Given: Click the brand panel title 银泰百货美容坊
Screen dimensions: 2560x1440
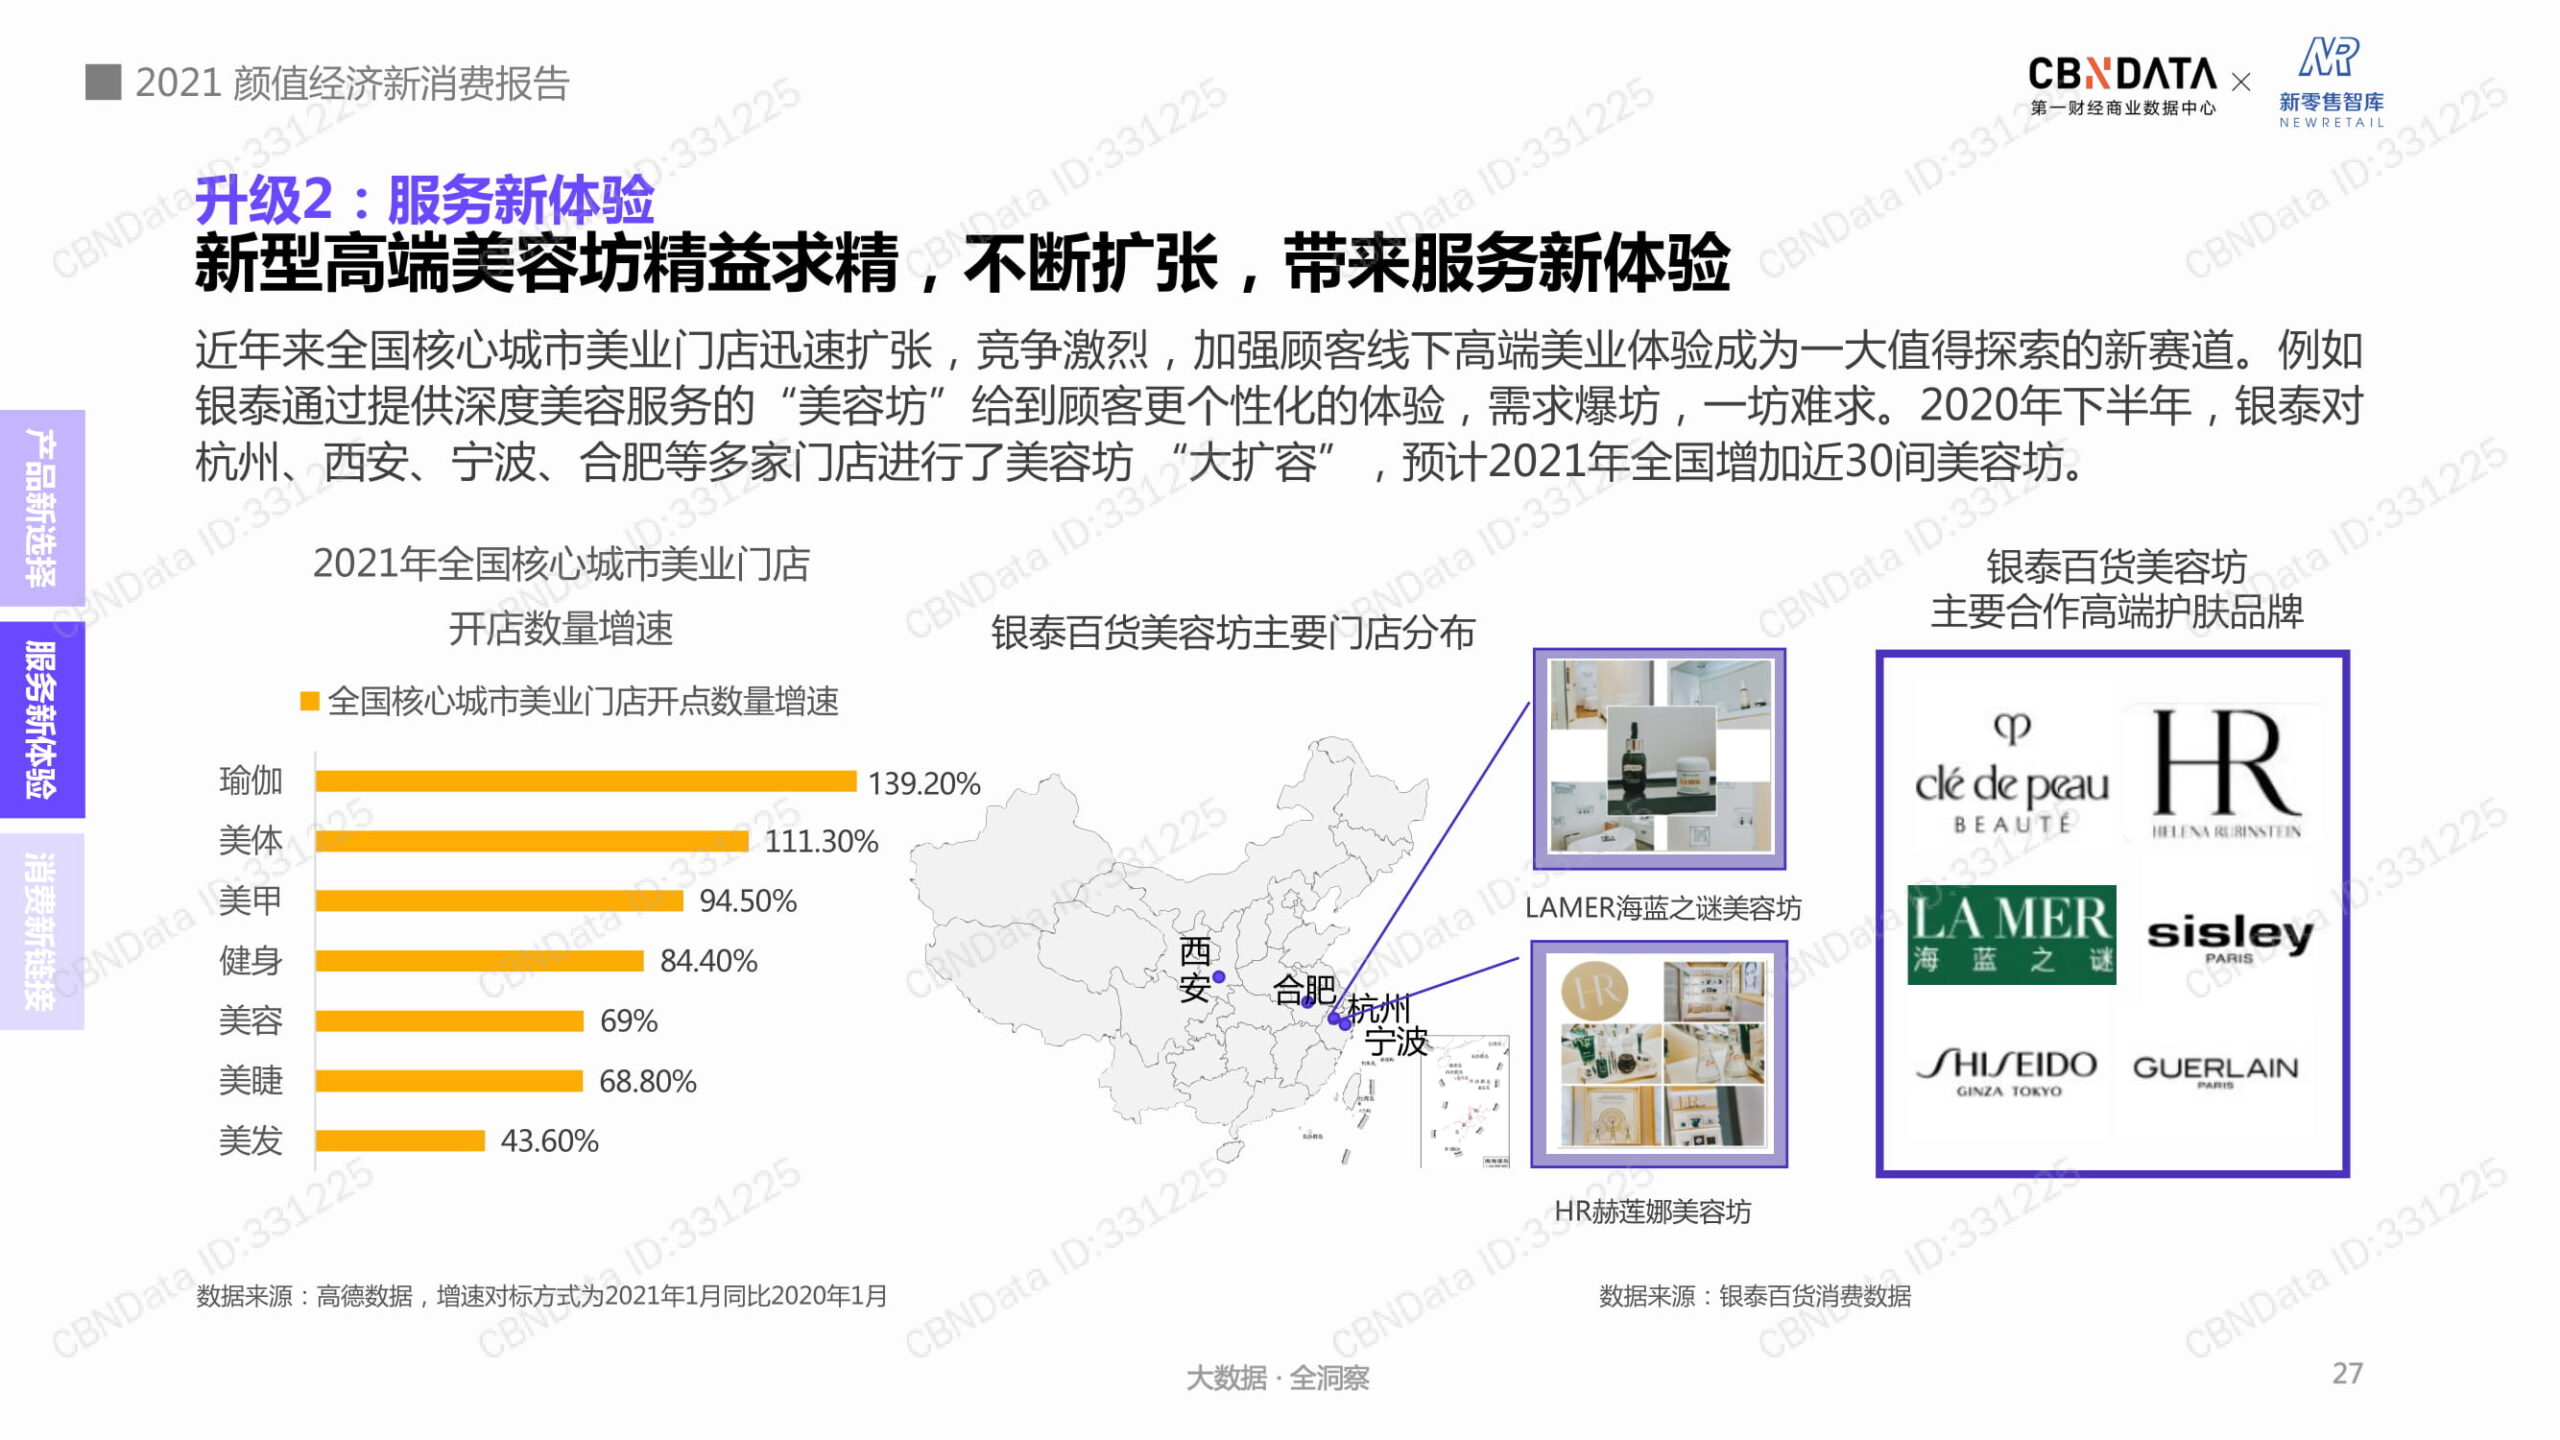Looking at the screenshot, I should [x=2116, y=567].
